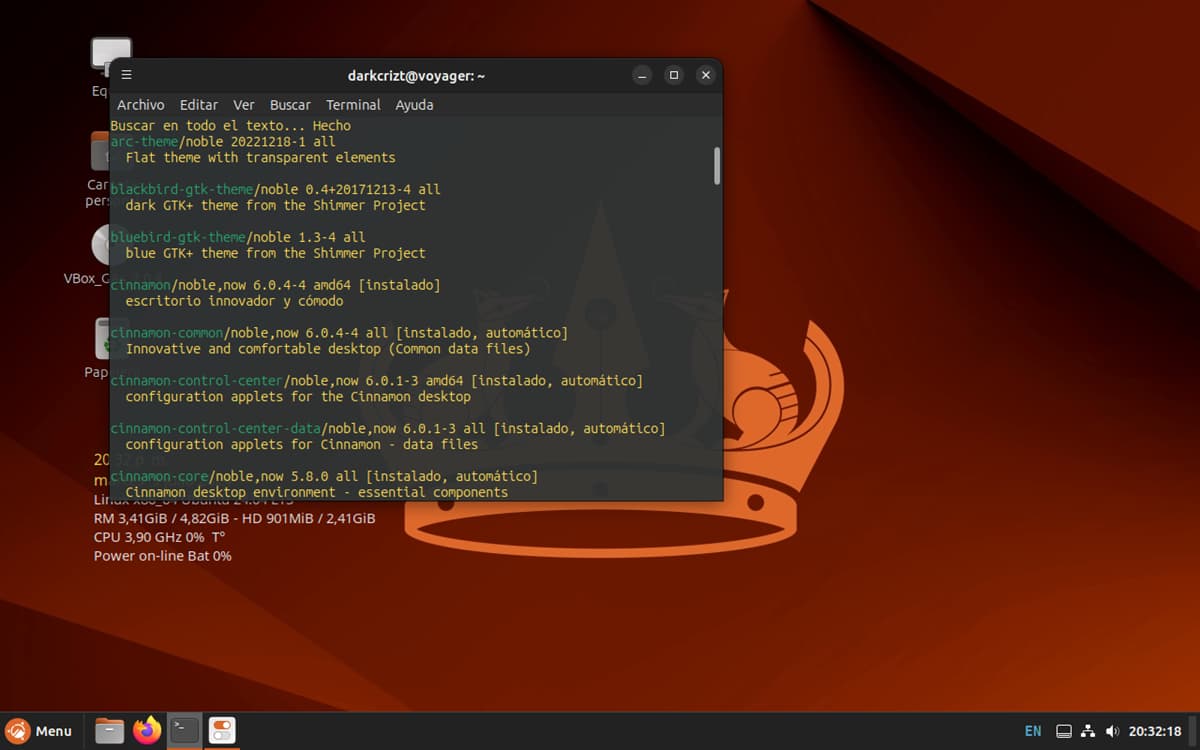Viewport: 1200px width, 750px height.
Task: Open the network connections tray icon
Action: click(x=1089, y=731)
